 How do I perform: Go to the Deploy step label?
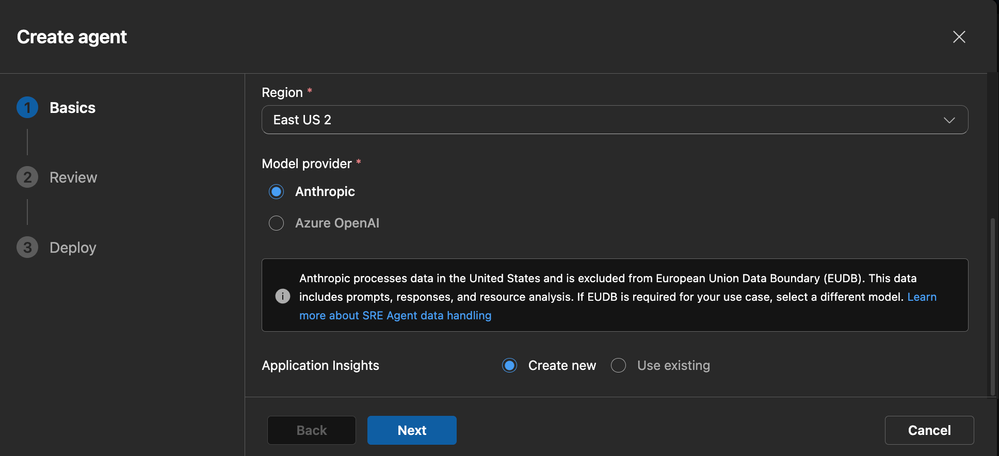coord(73,247)
